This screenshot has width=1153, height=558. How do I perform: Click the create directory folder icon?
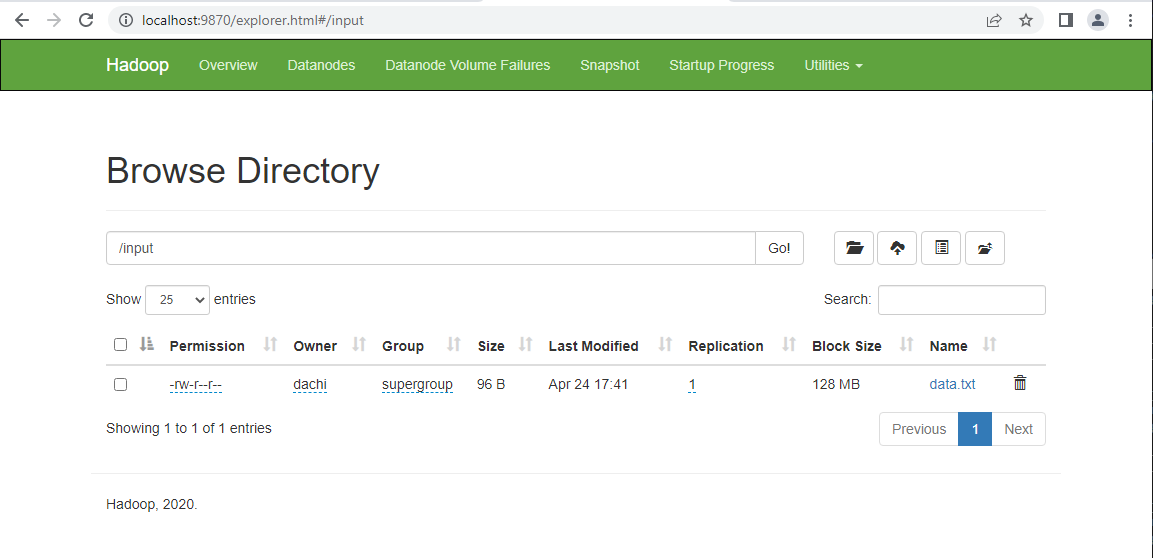pos(854,248)
